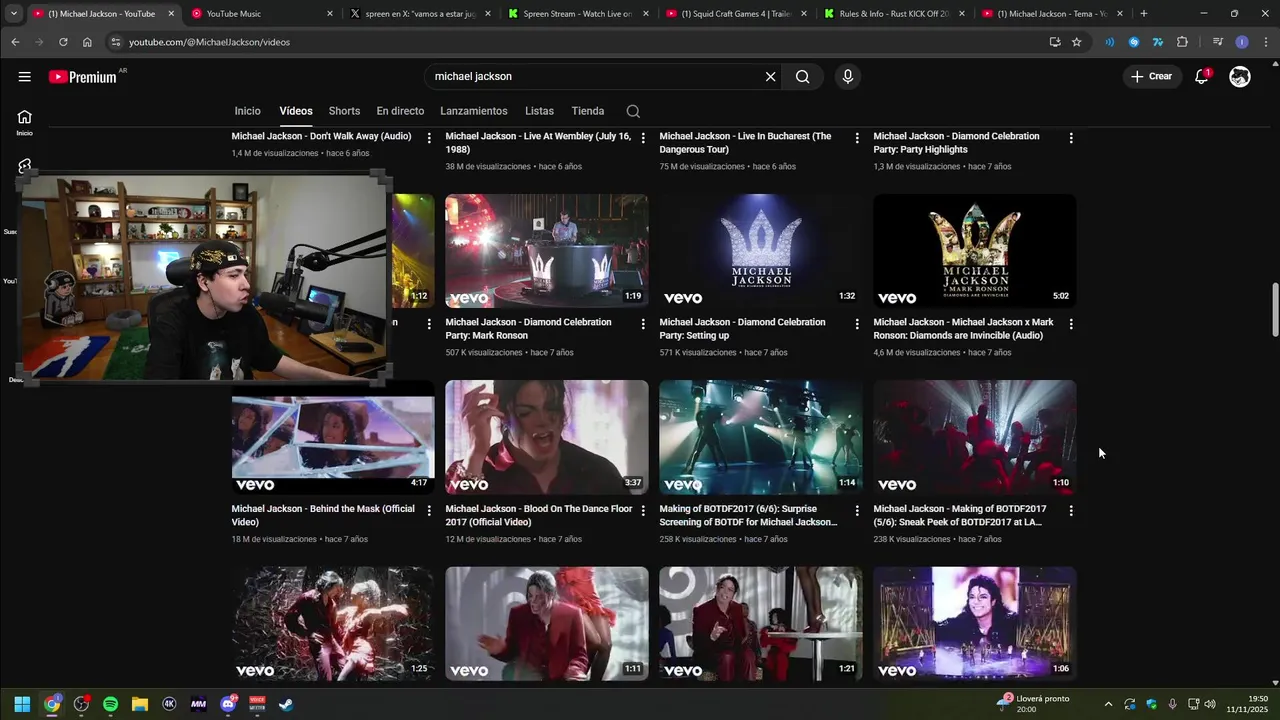
Task: Open options for Diamonds are Invincible video
Action: [1071, 324]
